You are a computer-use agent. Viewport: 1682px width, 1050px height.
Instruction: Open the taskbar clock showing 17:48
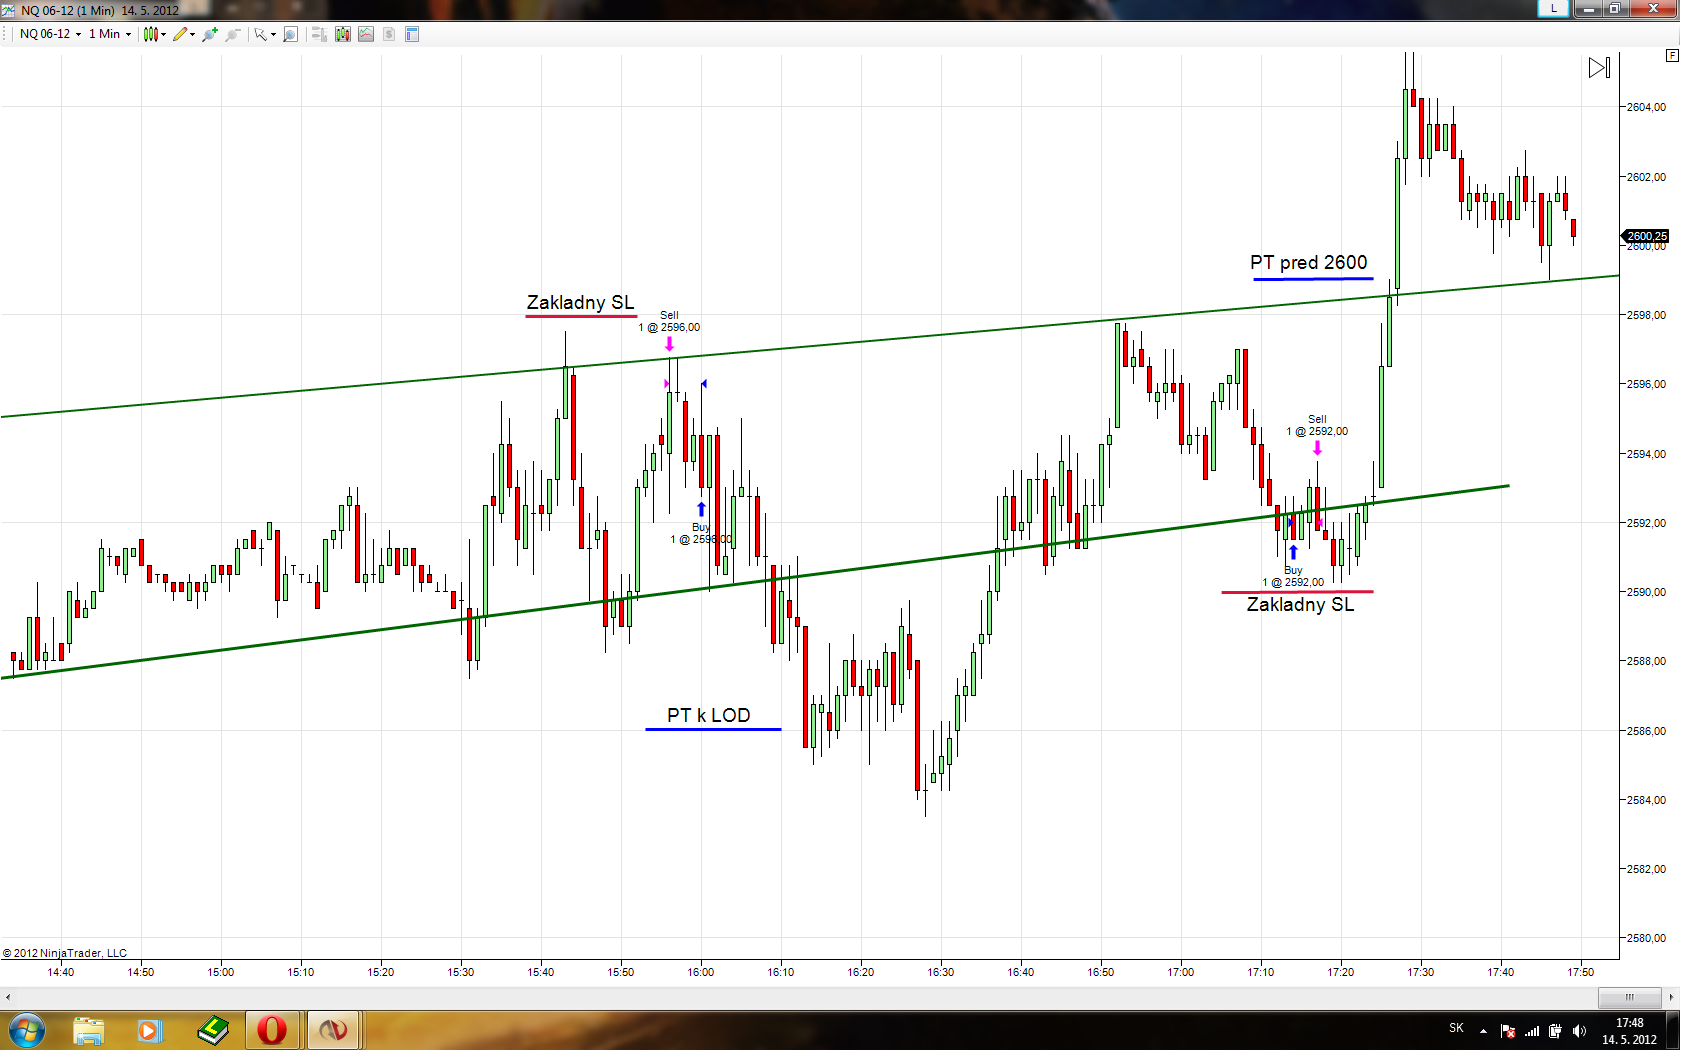1630,1031
